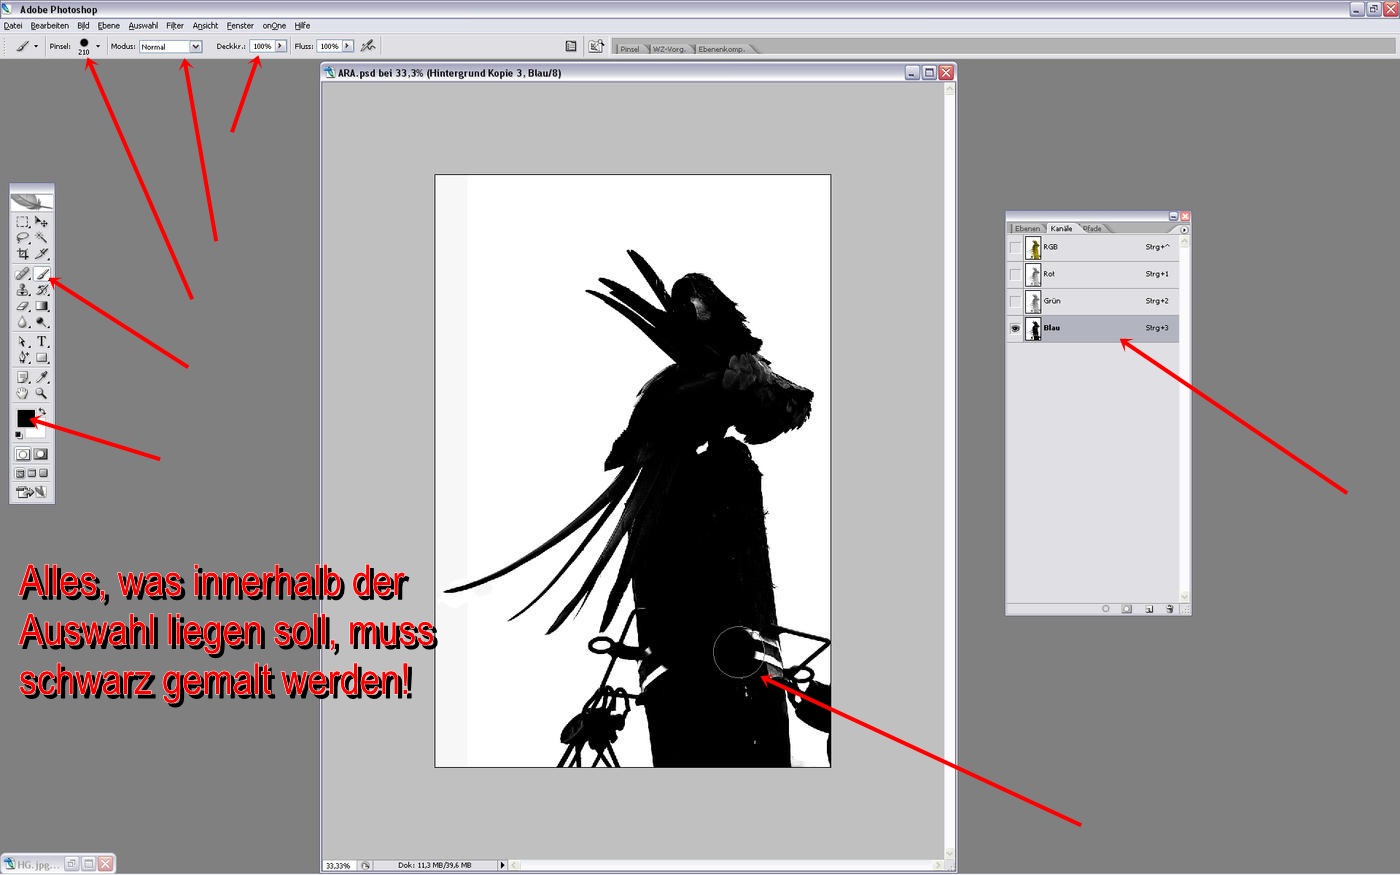This screenshot has height=875, width=1400.
Task: Hide the Blau channel eye icon
Action: pos(1015,328)
